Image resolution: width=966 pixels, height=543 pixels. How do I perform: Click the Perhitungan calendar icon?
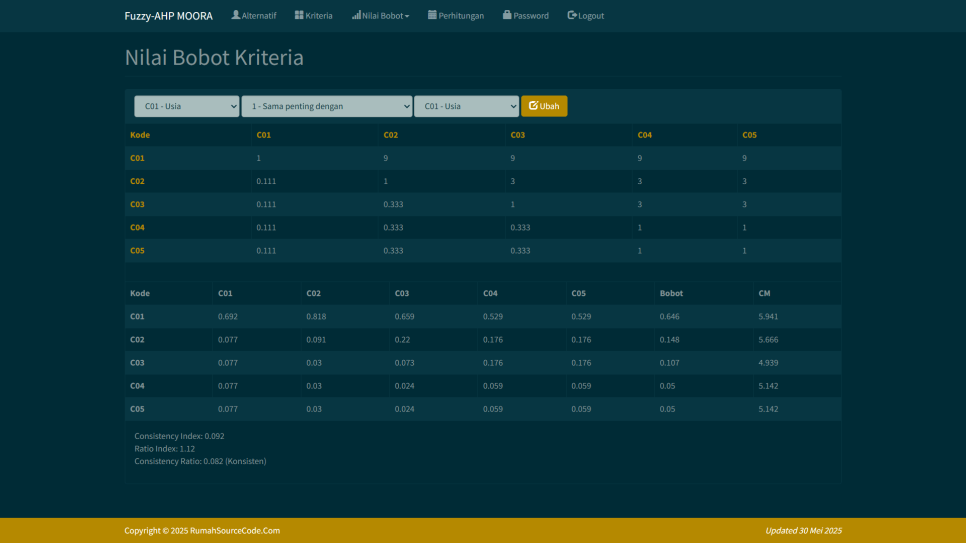point(432,15)
